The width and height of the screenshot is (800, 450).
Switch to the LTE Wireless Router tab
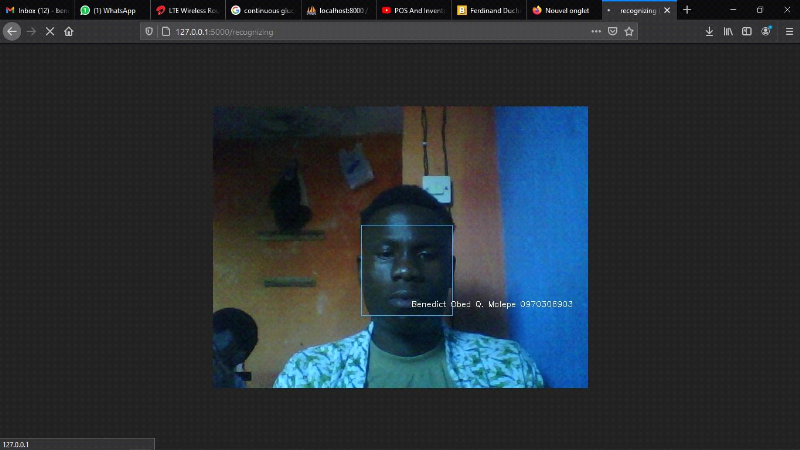tap(188, 10)
